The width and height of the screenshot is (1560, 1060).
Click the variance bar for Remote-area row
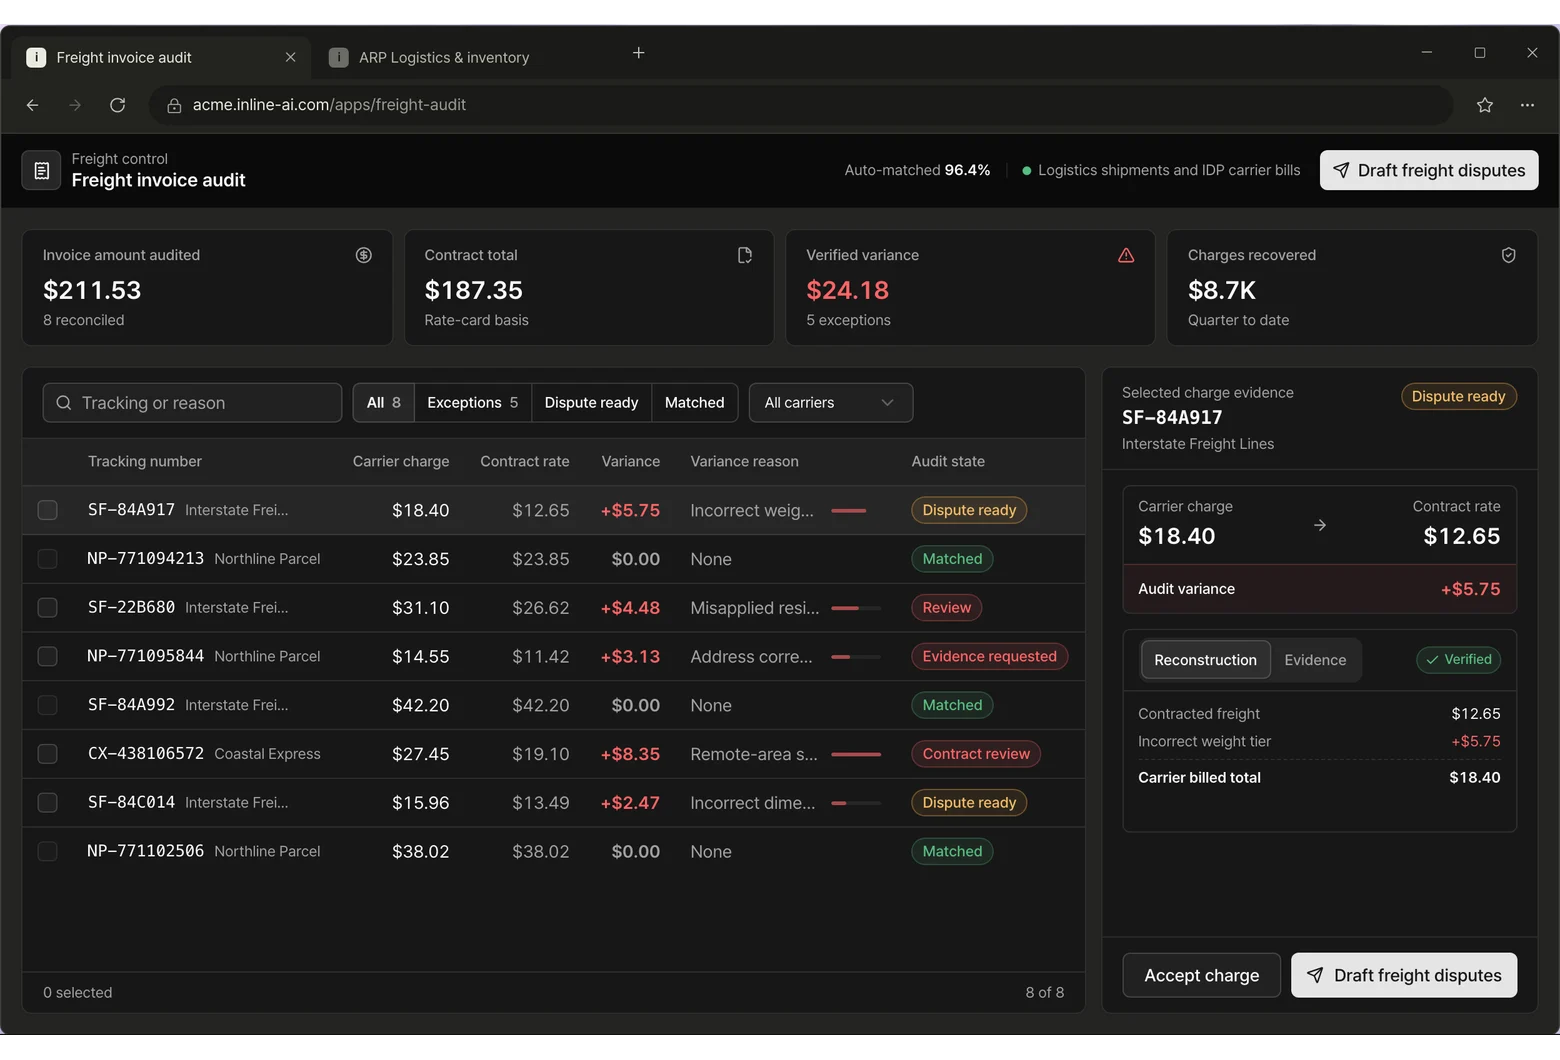pos(856,754)
